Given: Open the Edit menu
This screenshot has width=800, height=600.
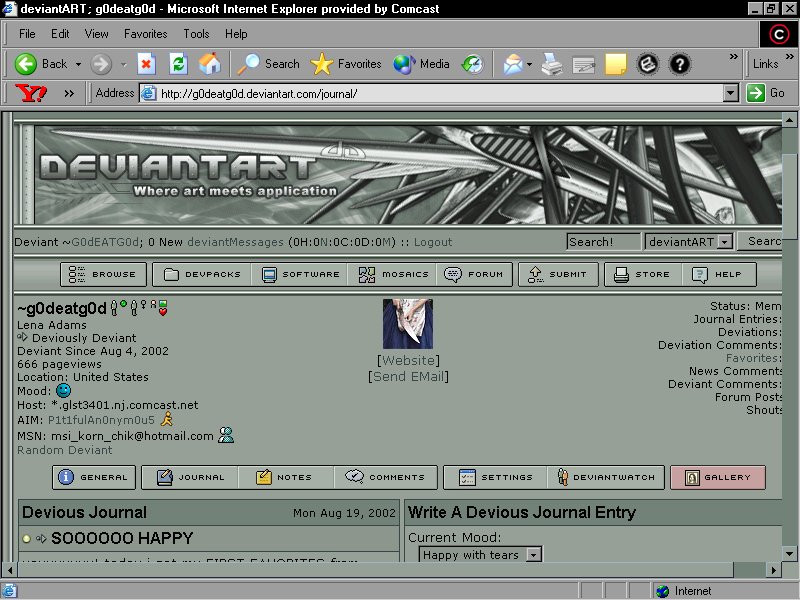Looking at the screenshot, I should pos(60,34).
